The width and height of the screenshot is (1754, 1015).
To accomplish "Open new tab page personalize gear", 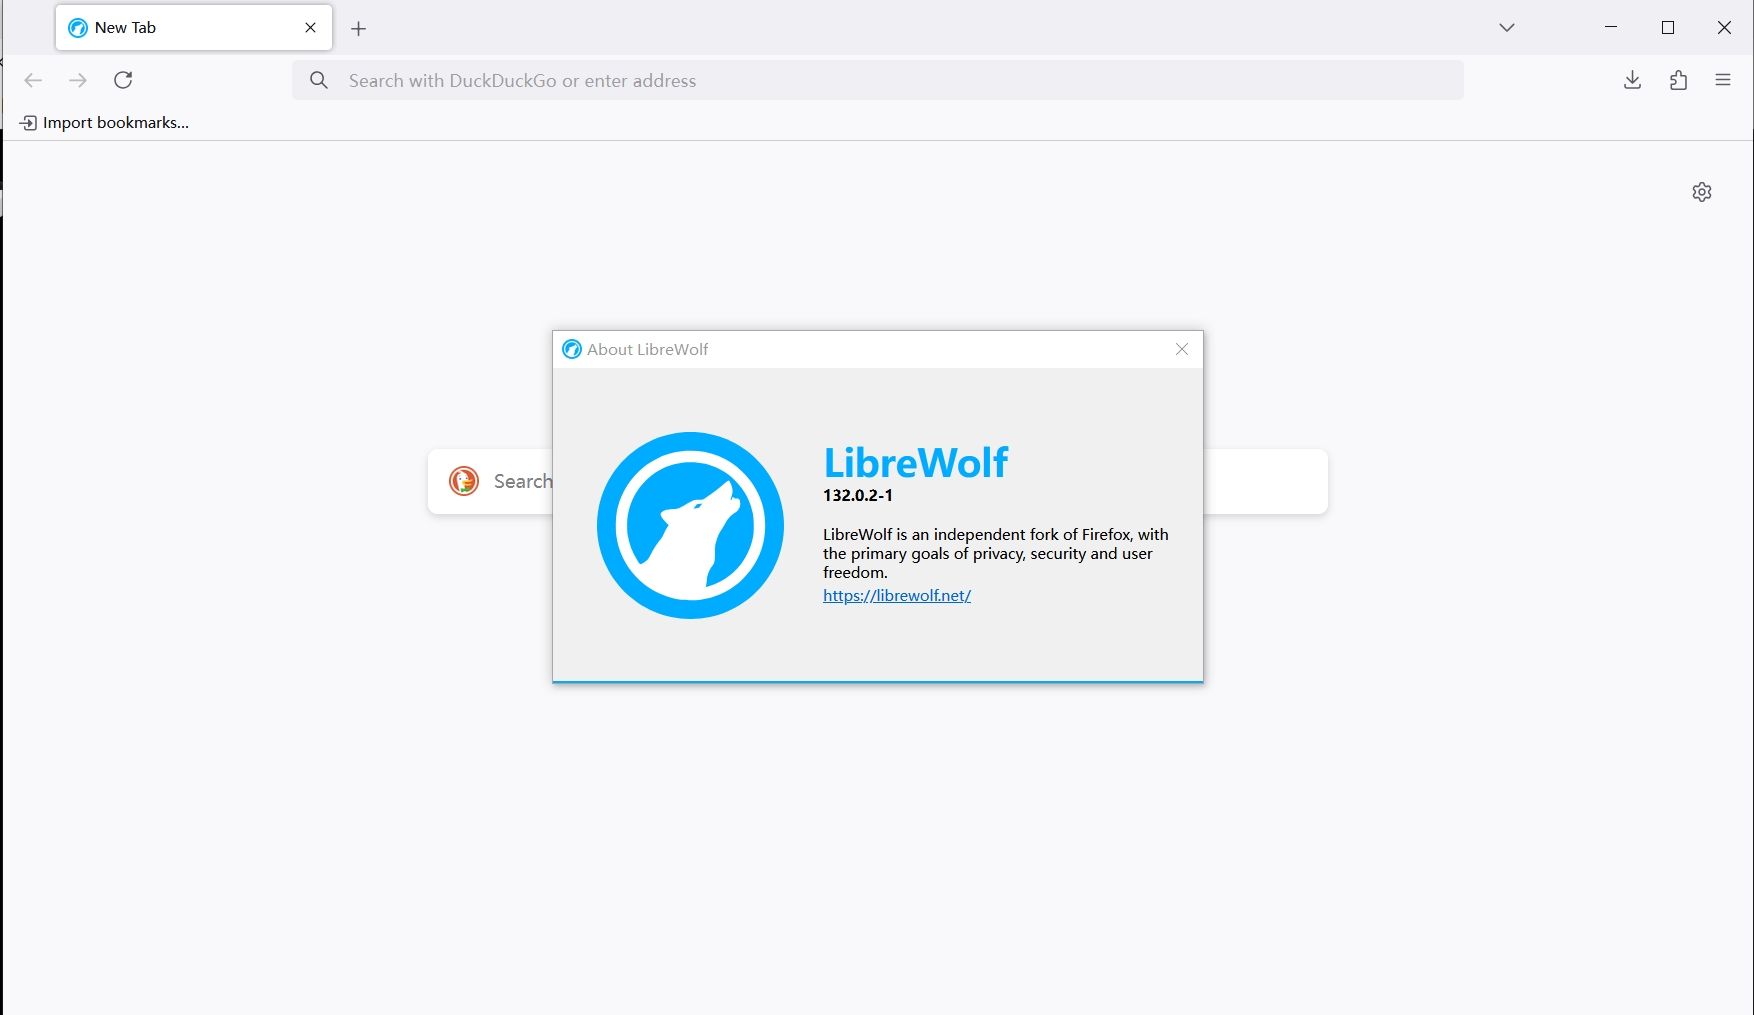I will [1702, 192].
